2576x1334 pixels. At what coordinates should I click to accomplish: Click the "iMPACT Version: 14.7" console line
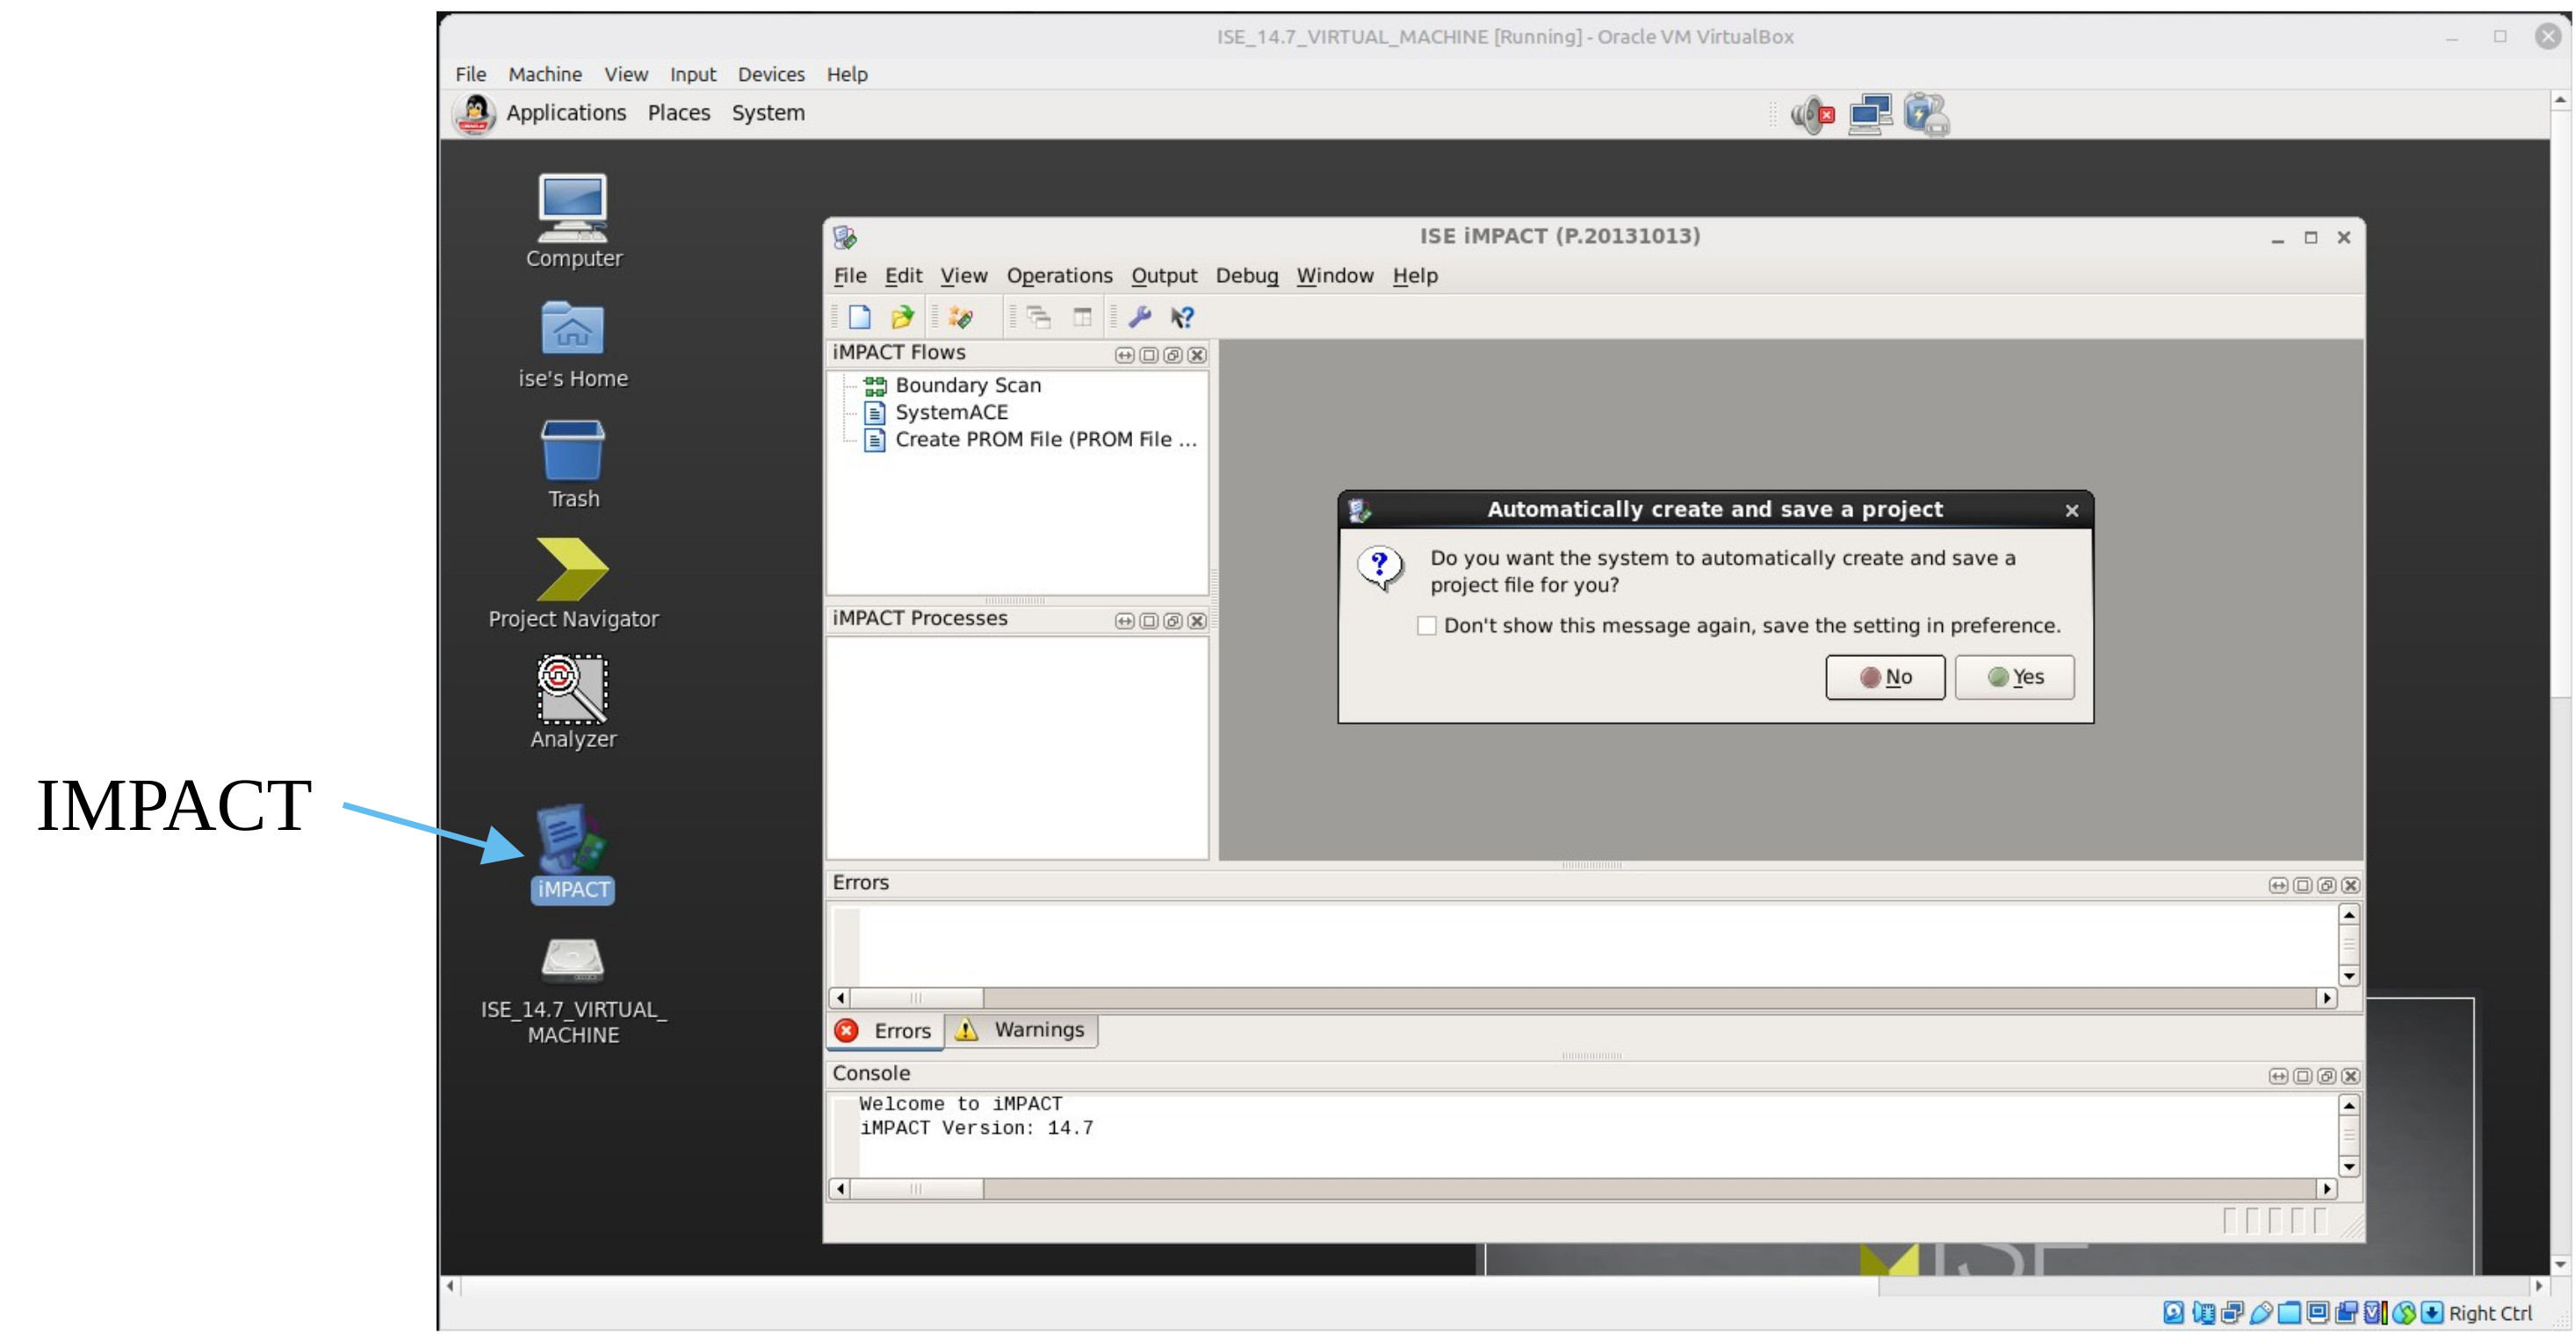tap(976, 1128)
